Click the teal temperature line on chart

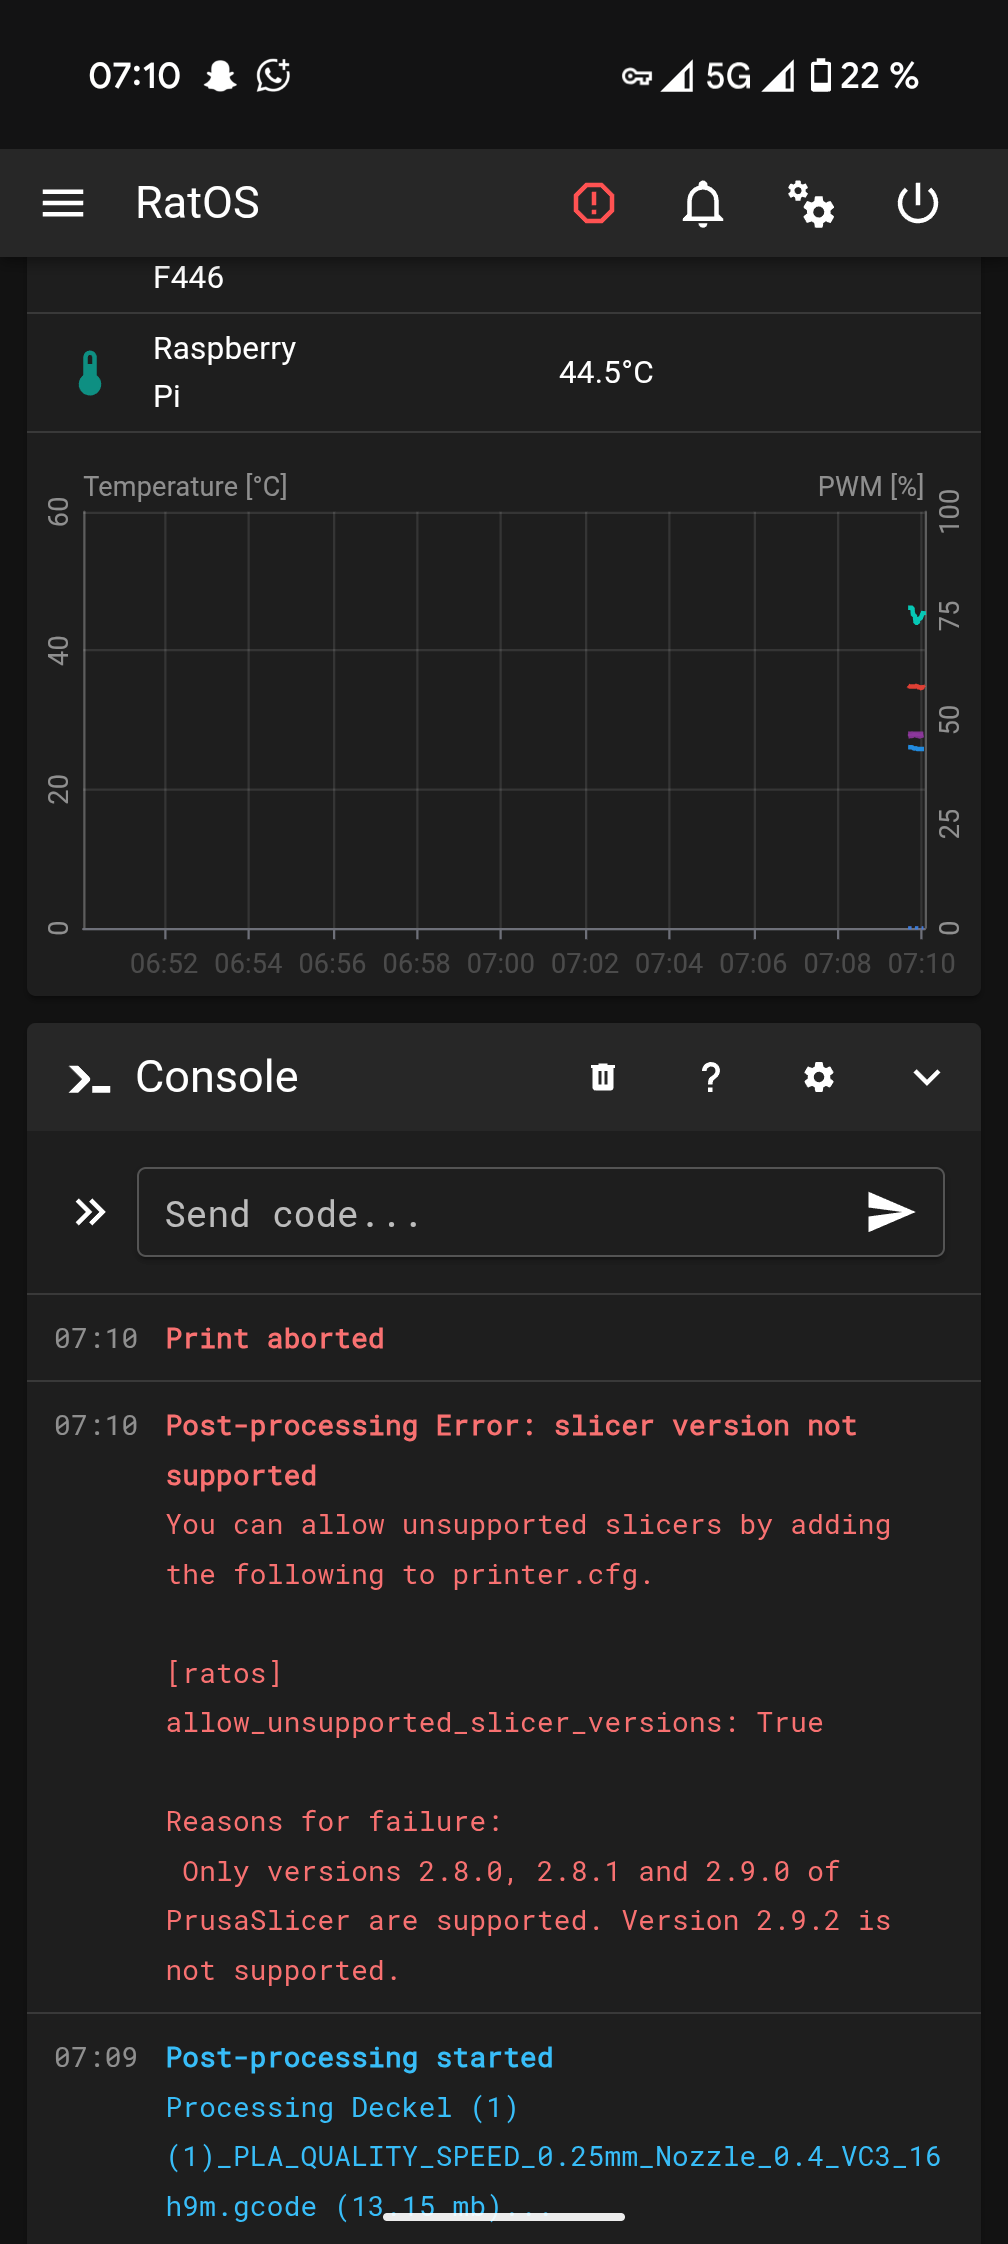[x=916, y=615]
